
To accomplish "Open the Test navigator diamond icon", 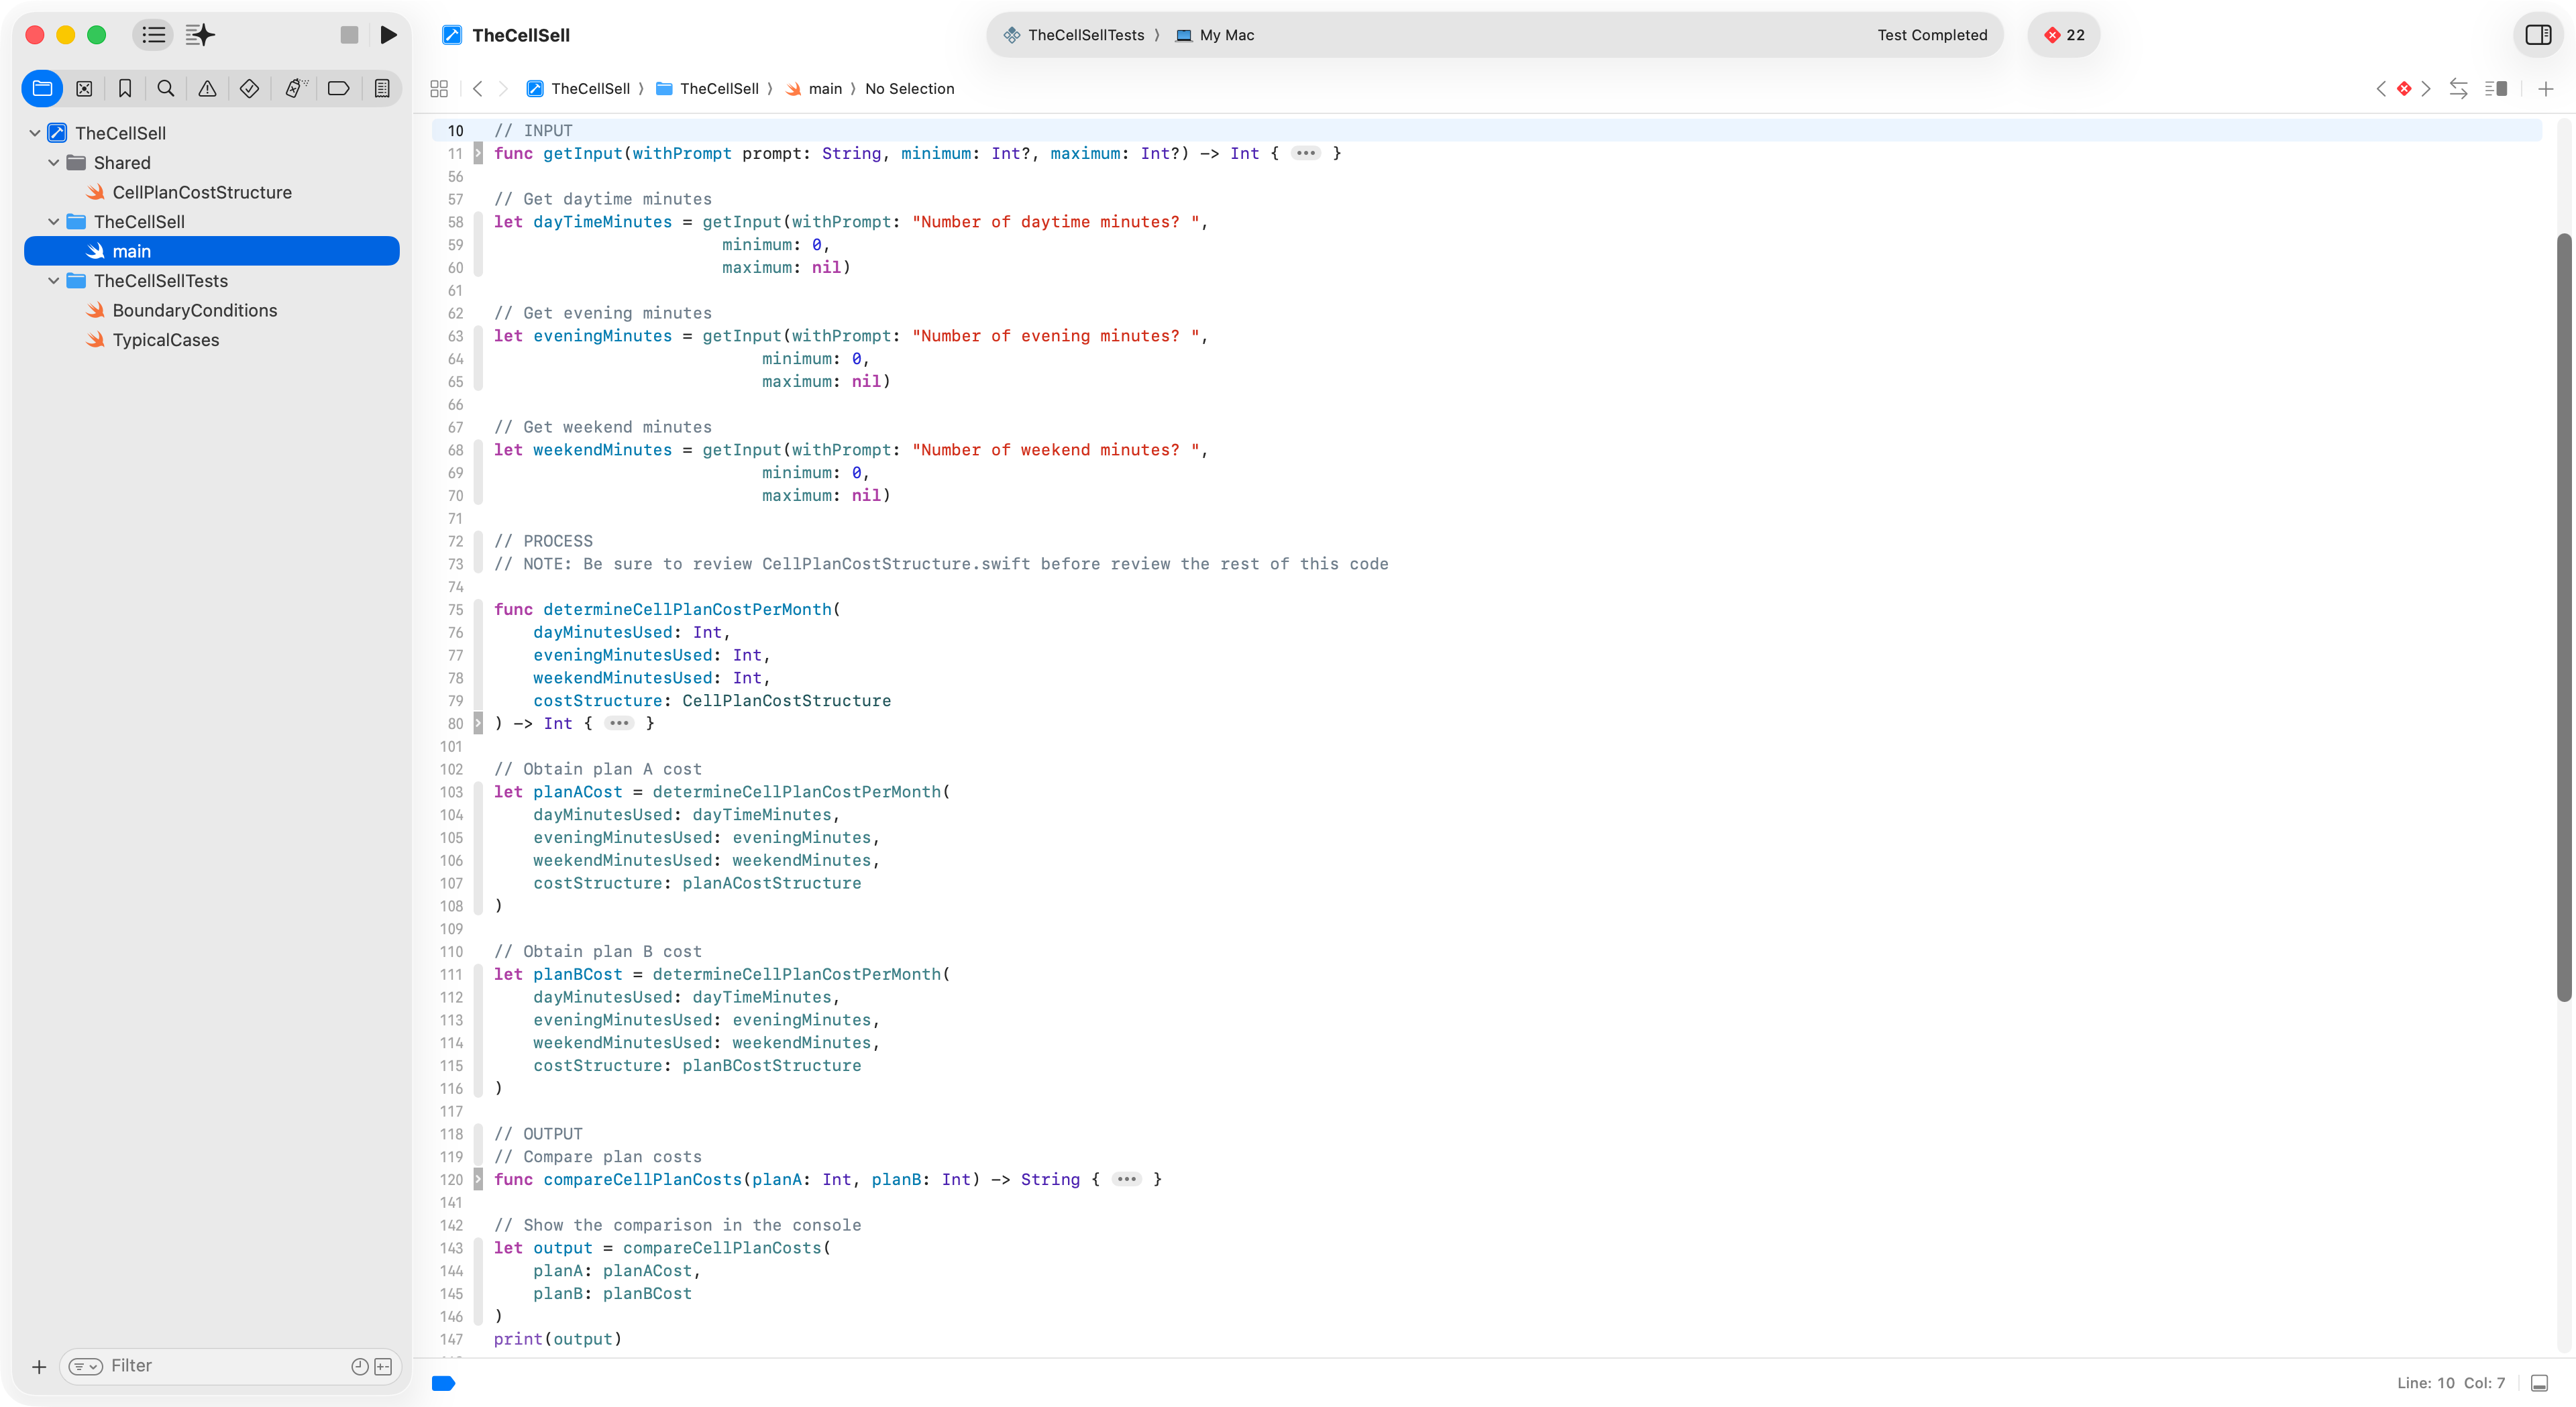I will 250,89.
